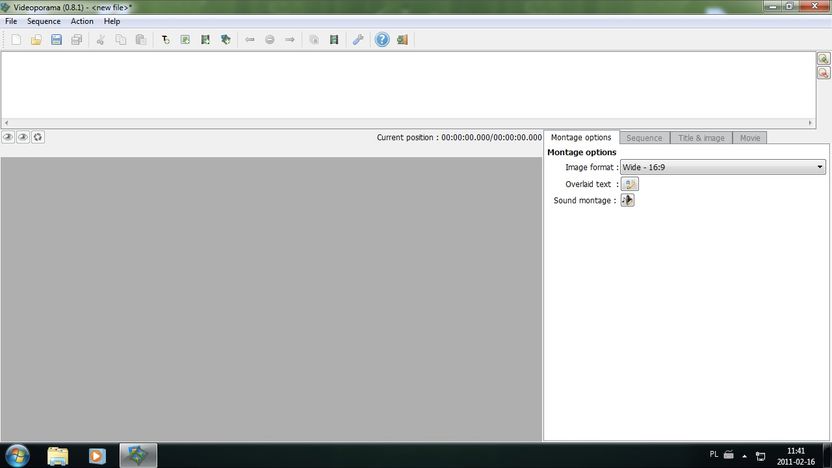The width and height of the screenshot is (832, 468).
Task: Add a text title sequence
Action: (x=165, y=40)
